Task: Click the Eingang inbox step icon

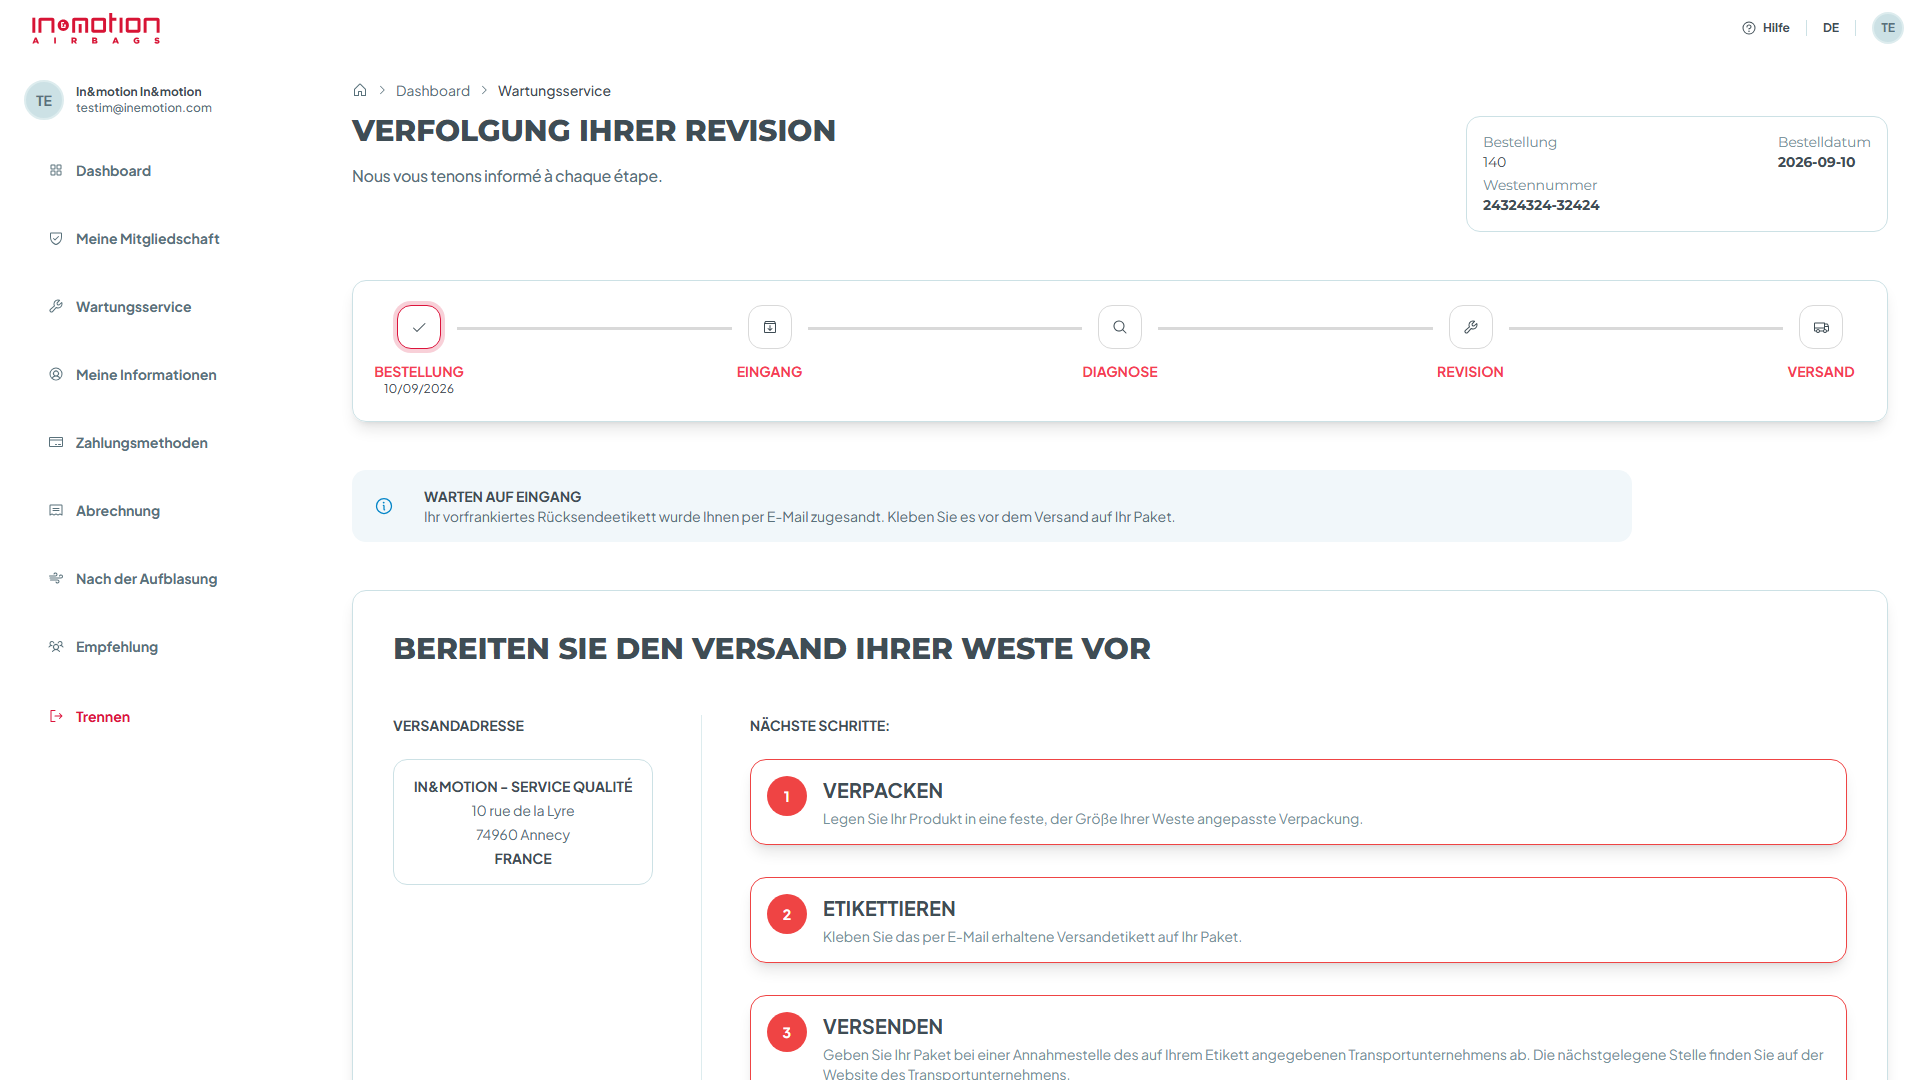Action: [770, 327]
